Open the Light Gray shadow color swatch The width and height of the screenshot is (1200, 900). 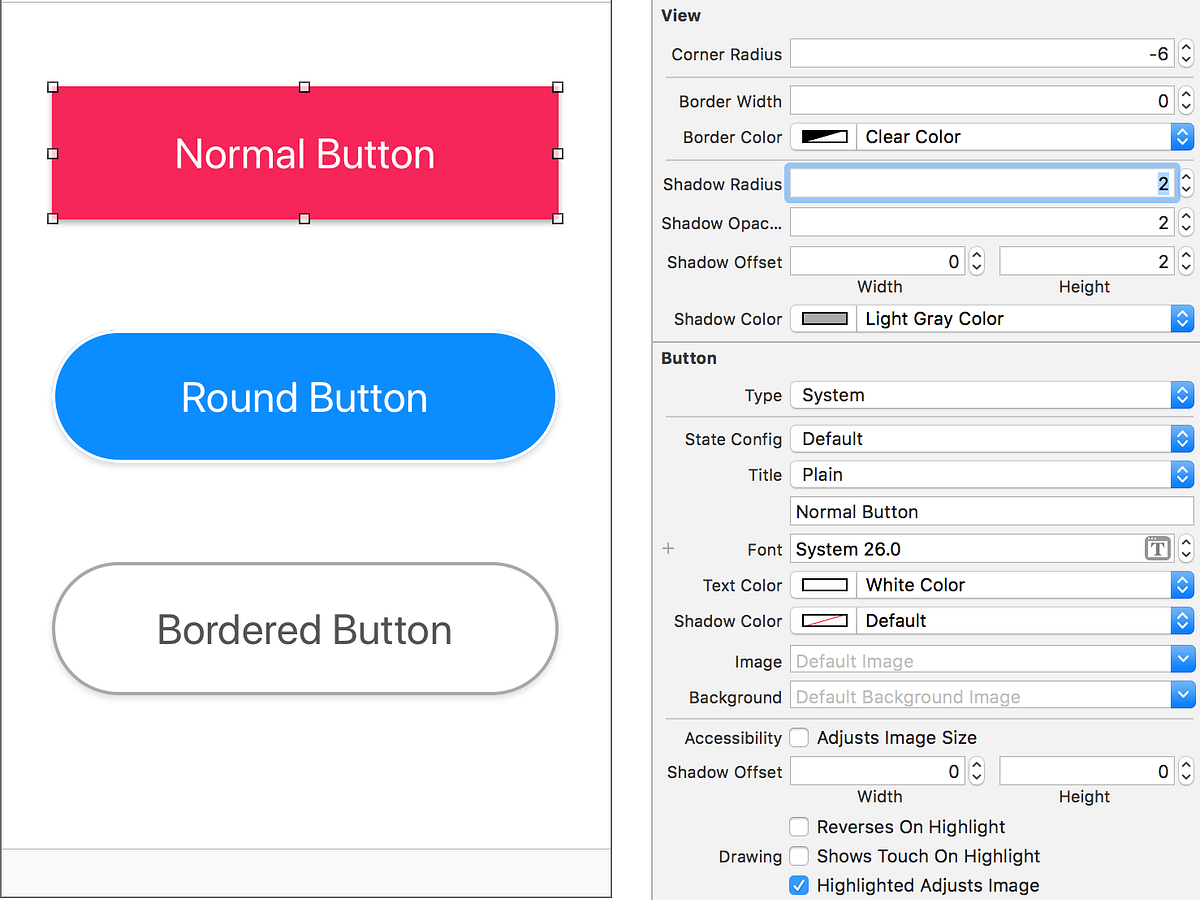pyautogui.click(x=822, y=318)
